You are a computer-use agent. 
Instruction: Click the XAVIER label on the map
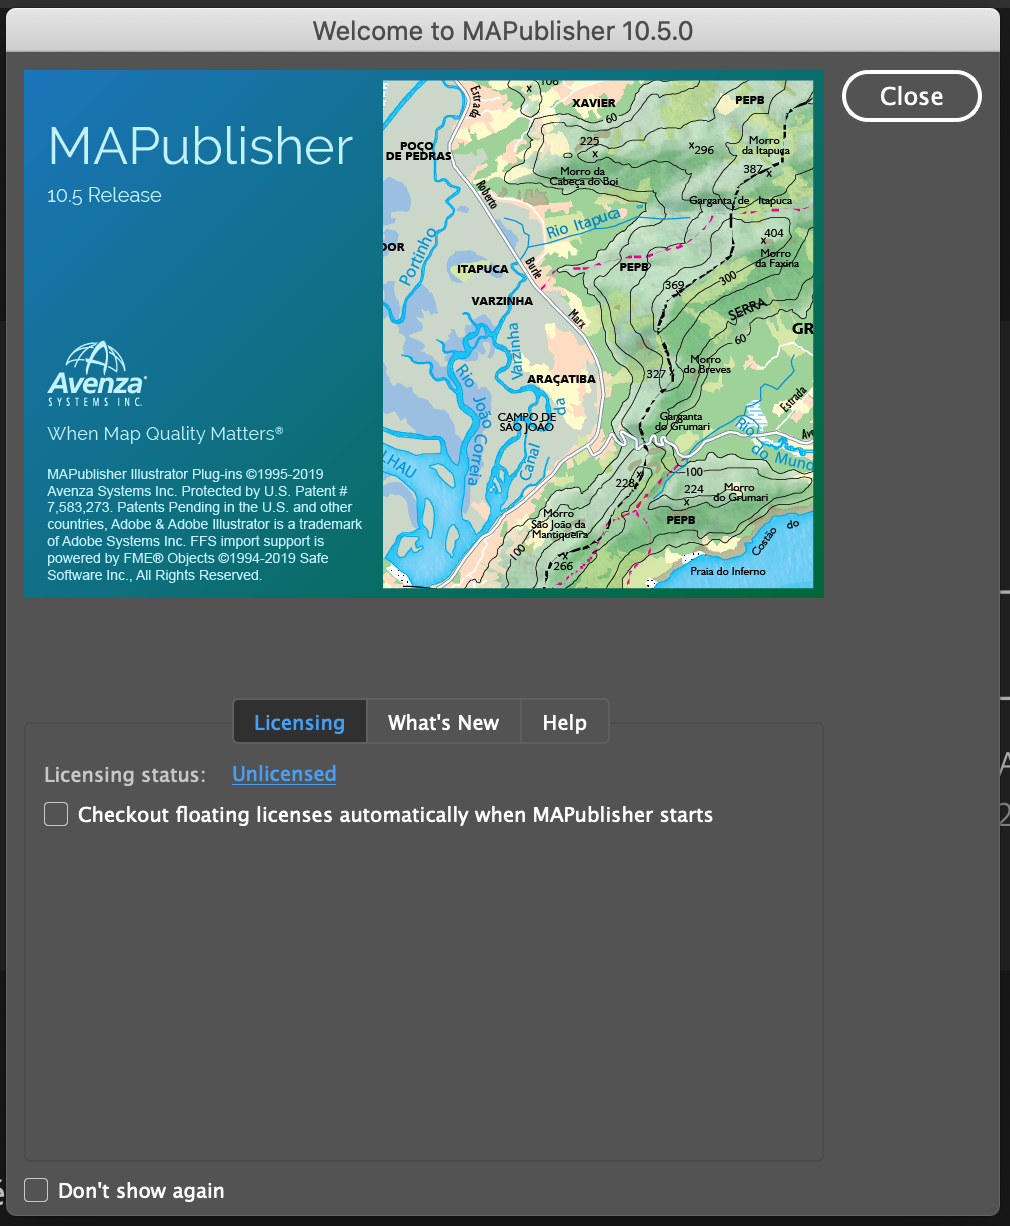pos(594,103)
